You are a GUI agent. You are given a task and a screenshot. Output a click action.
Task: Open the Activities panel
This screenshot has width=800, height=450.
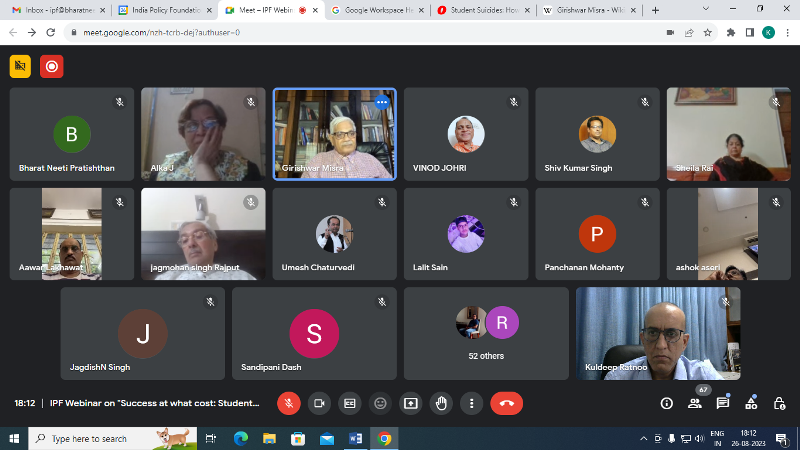click(x=751, y=403)
